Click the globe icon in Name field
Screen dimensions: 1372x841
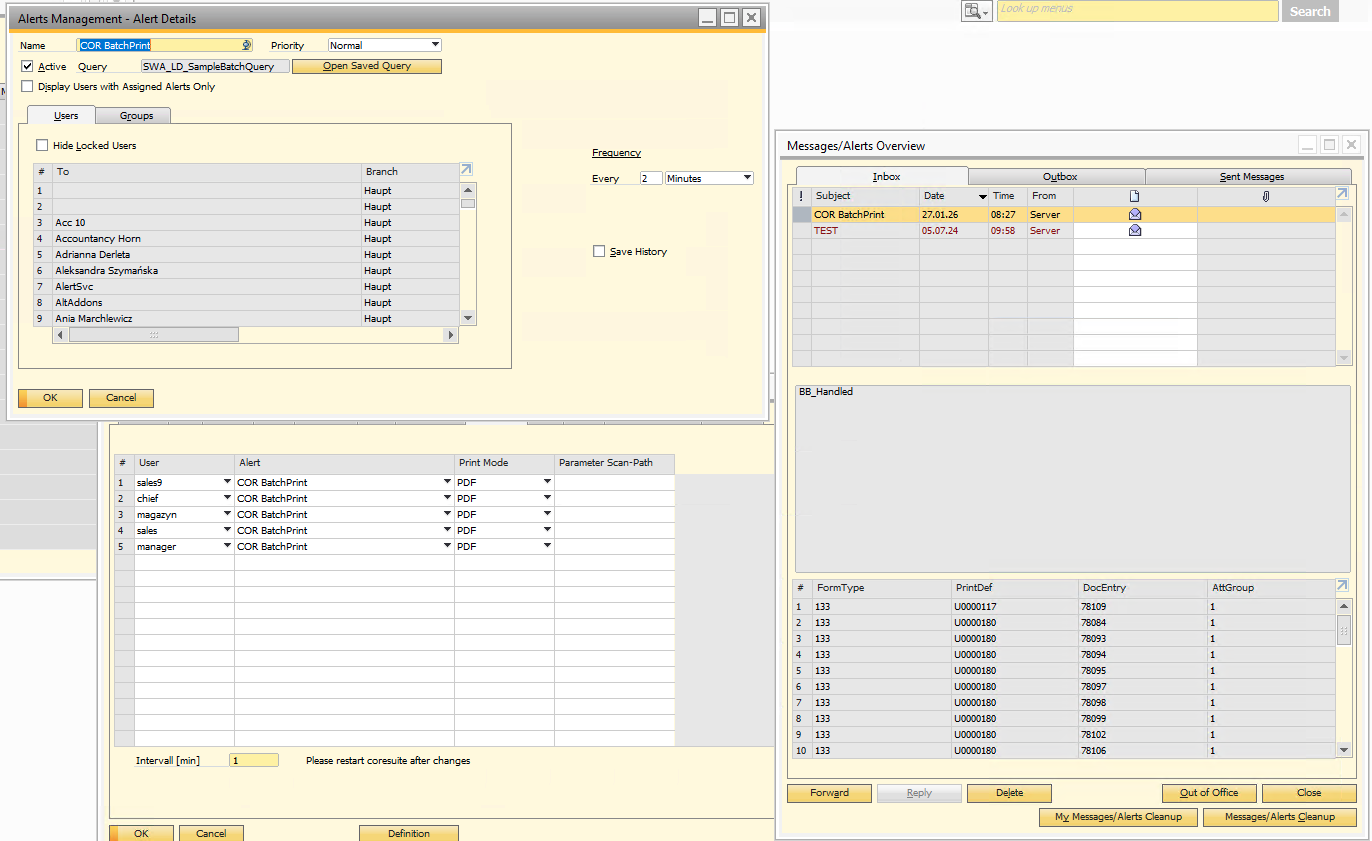point(246,45)
